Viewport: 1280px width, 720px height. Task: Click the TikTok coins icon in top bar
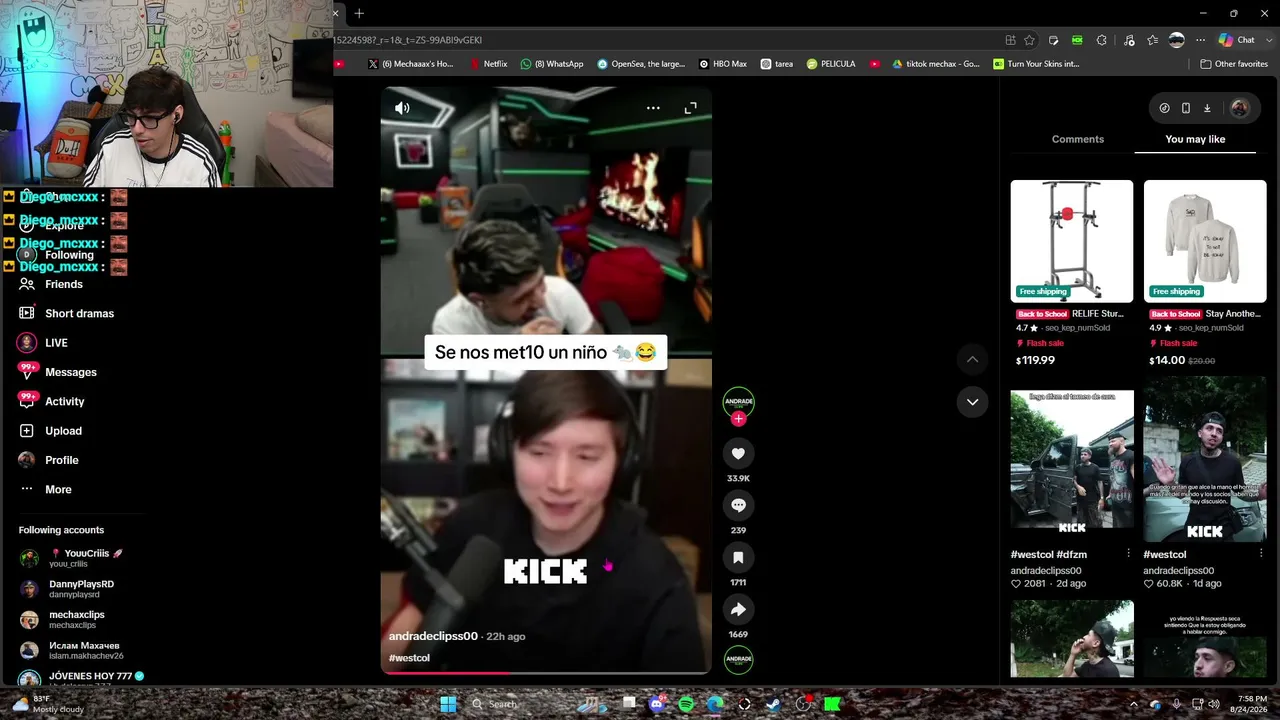click(1164, 108)
